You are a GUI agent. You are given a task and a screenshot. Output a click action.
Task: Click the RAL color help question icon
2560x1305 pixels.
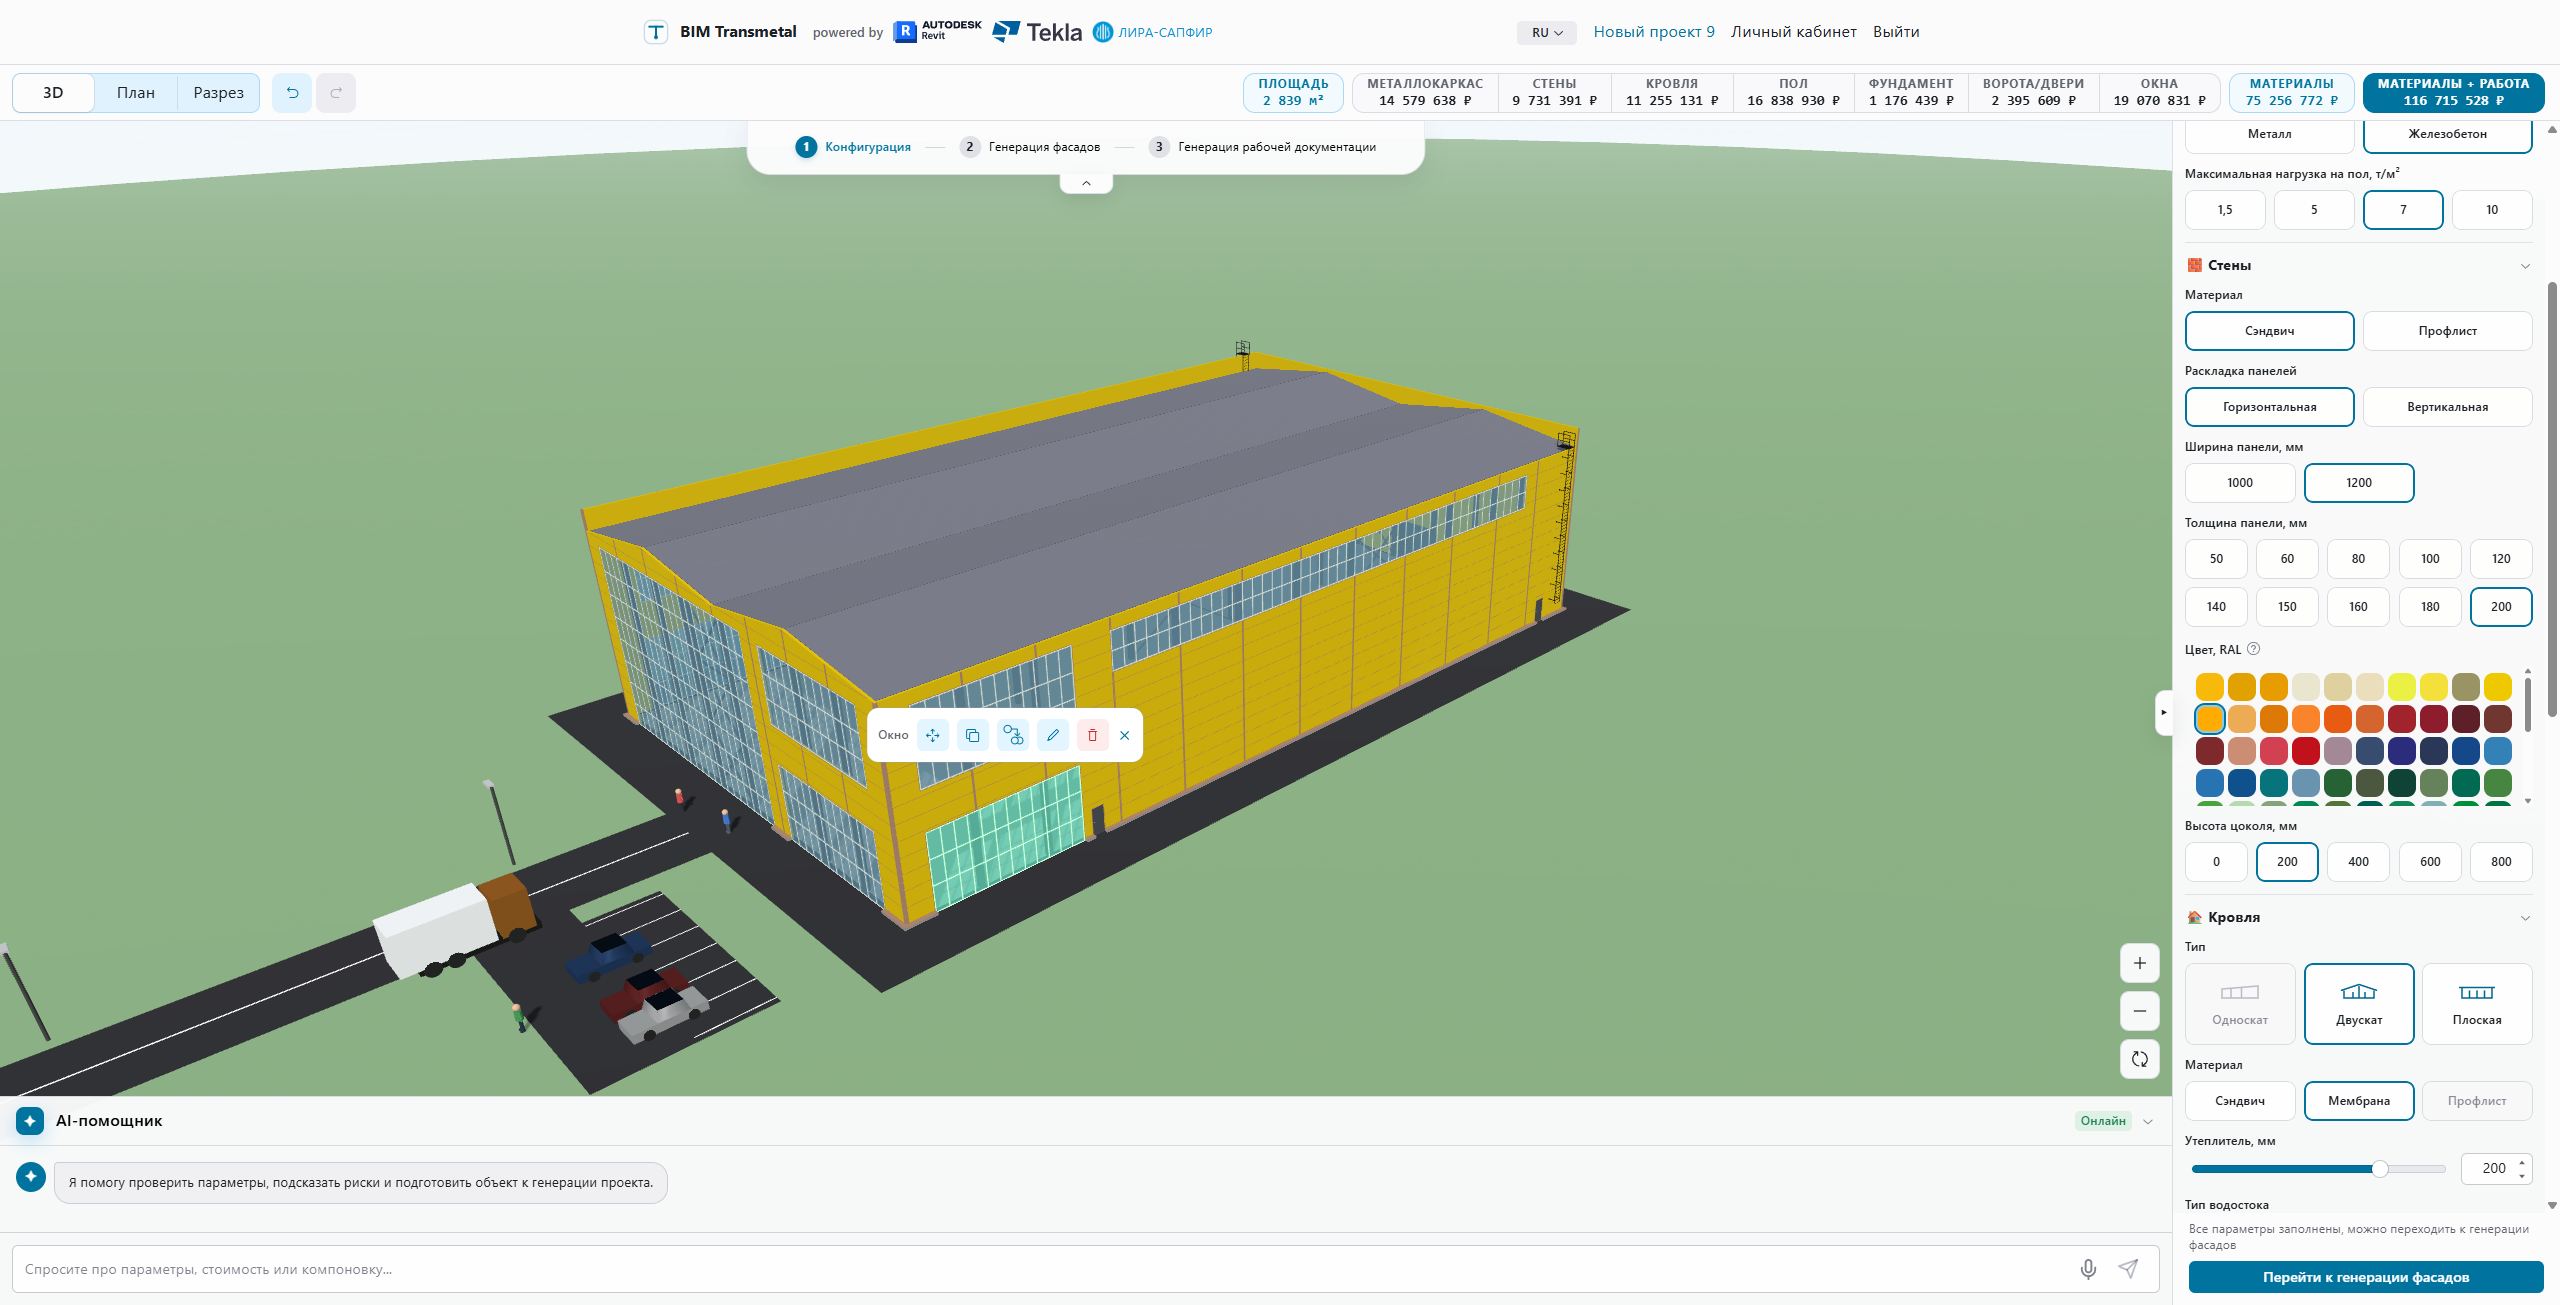click(2253, 649)
